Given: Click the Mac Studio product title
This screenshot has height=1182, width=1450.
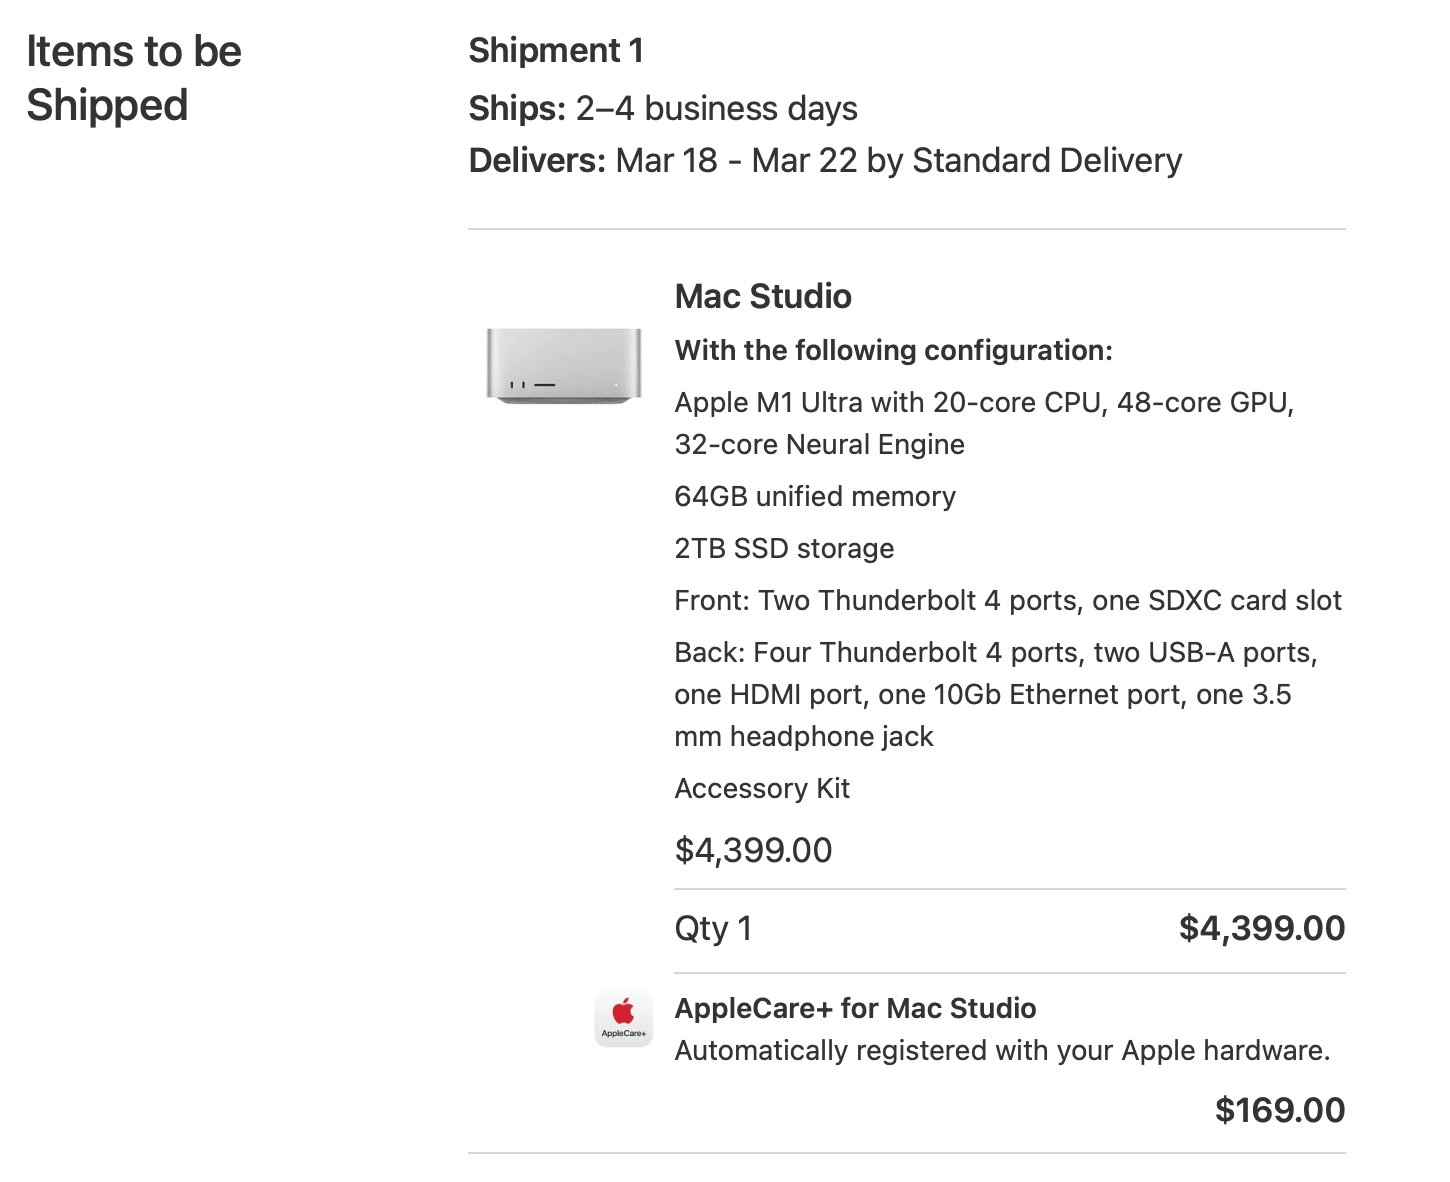Looking at the screenshot, I should coord(763,296).
